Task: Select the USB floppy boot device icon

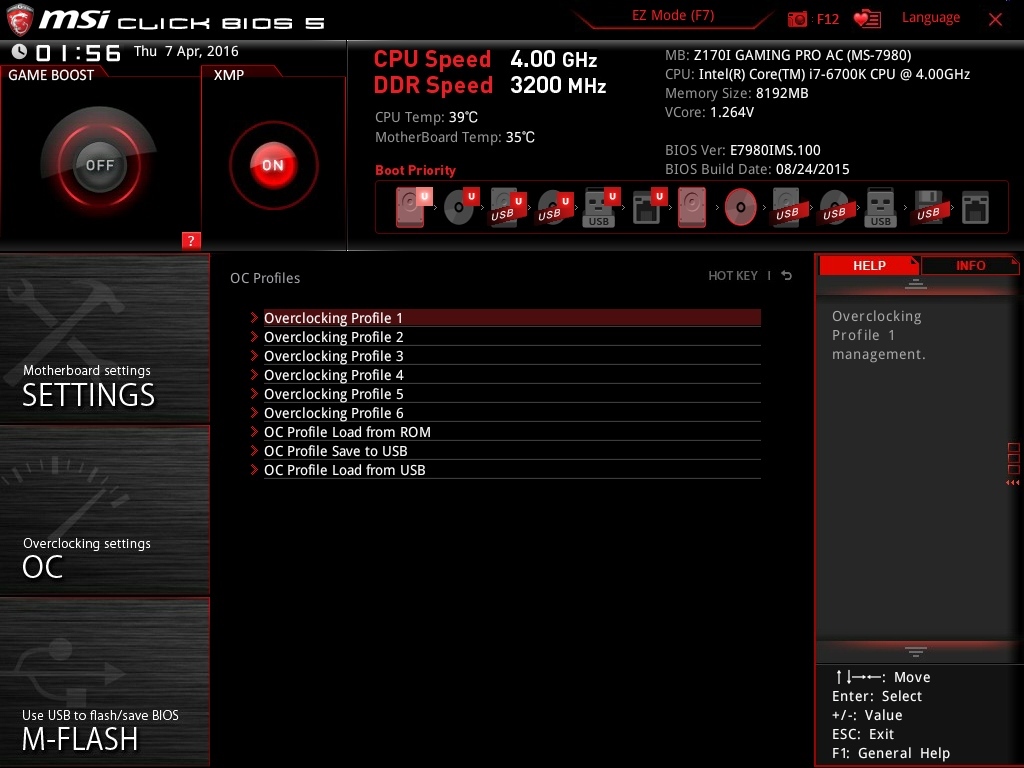Action: [x=928, y=207]
